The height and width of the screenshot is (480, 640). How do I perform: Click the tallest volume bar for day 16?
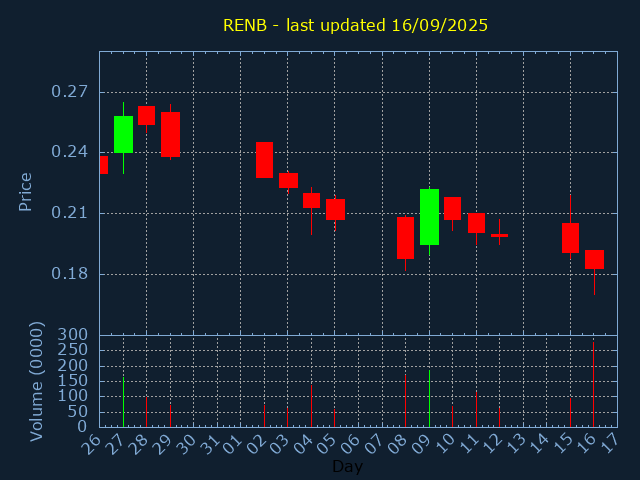(x=593, y=384)
